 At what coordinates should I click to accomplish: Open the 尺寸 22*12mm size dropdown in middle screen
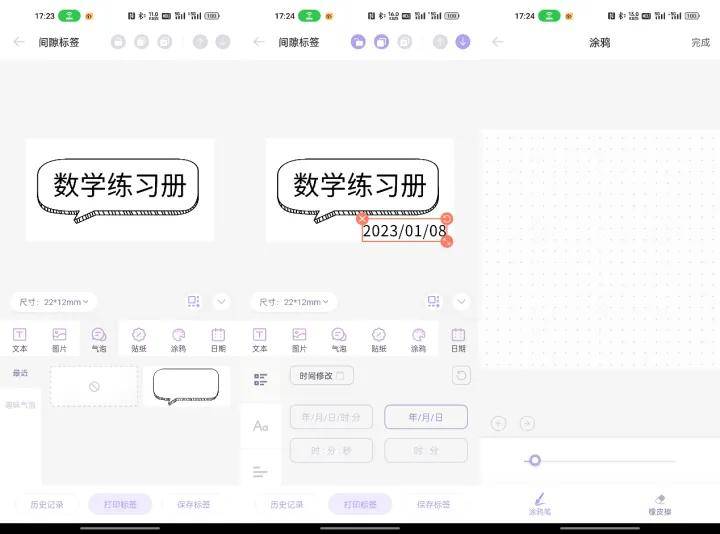point(294,302)
